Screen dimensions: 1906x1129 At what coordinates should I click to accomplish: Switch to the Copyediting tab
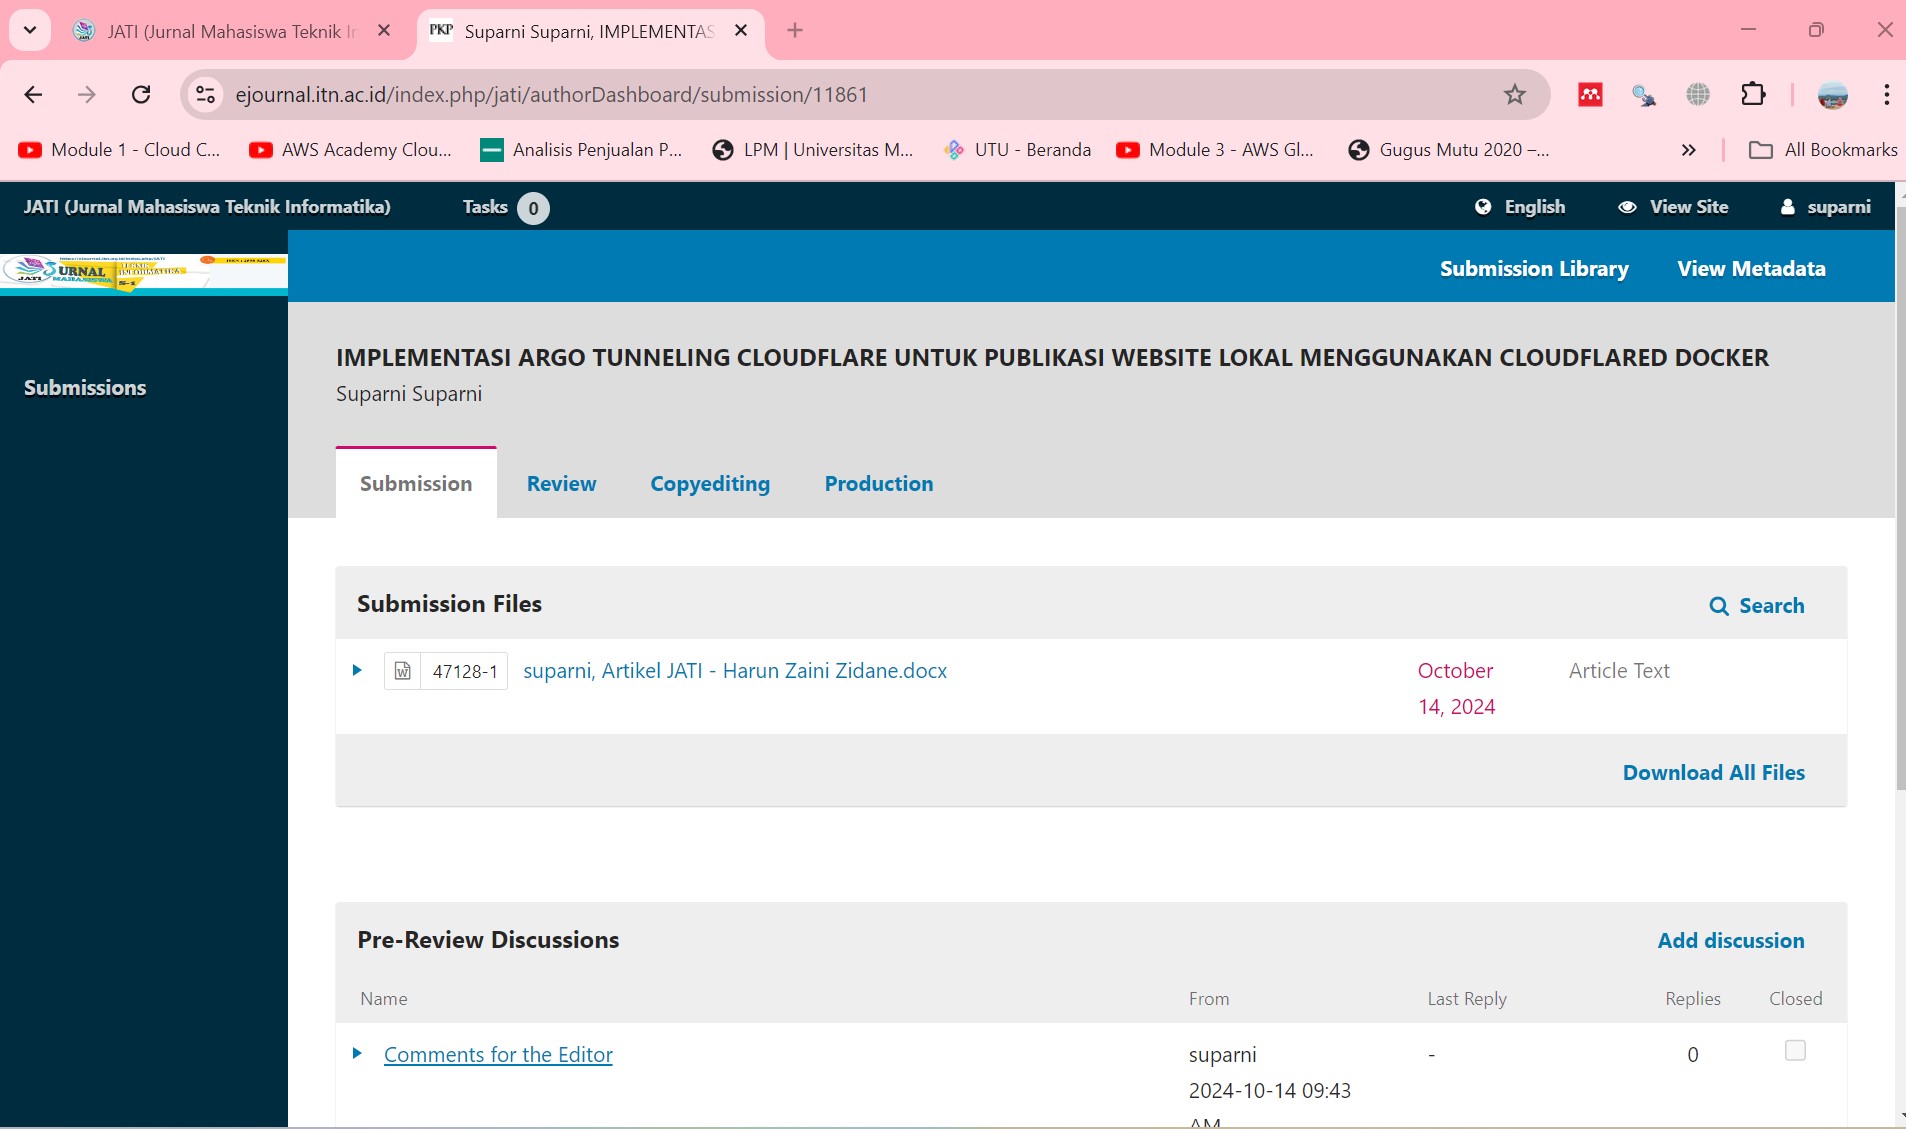(x=710, y=483)
